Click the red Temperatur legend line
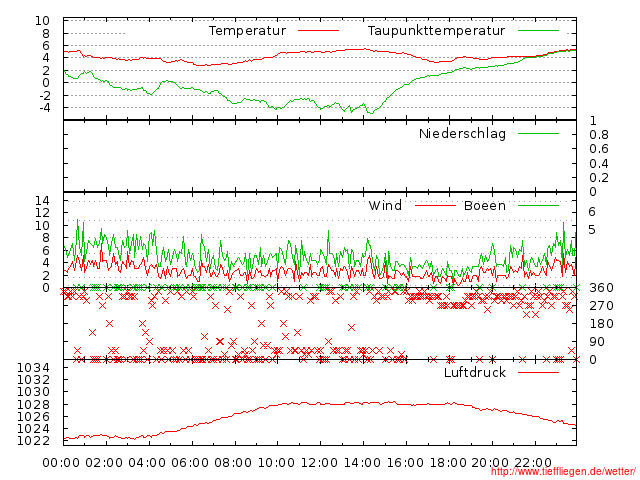 click(318, 31)
